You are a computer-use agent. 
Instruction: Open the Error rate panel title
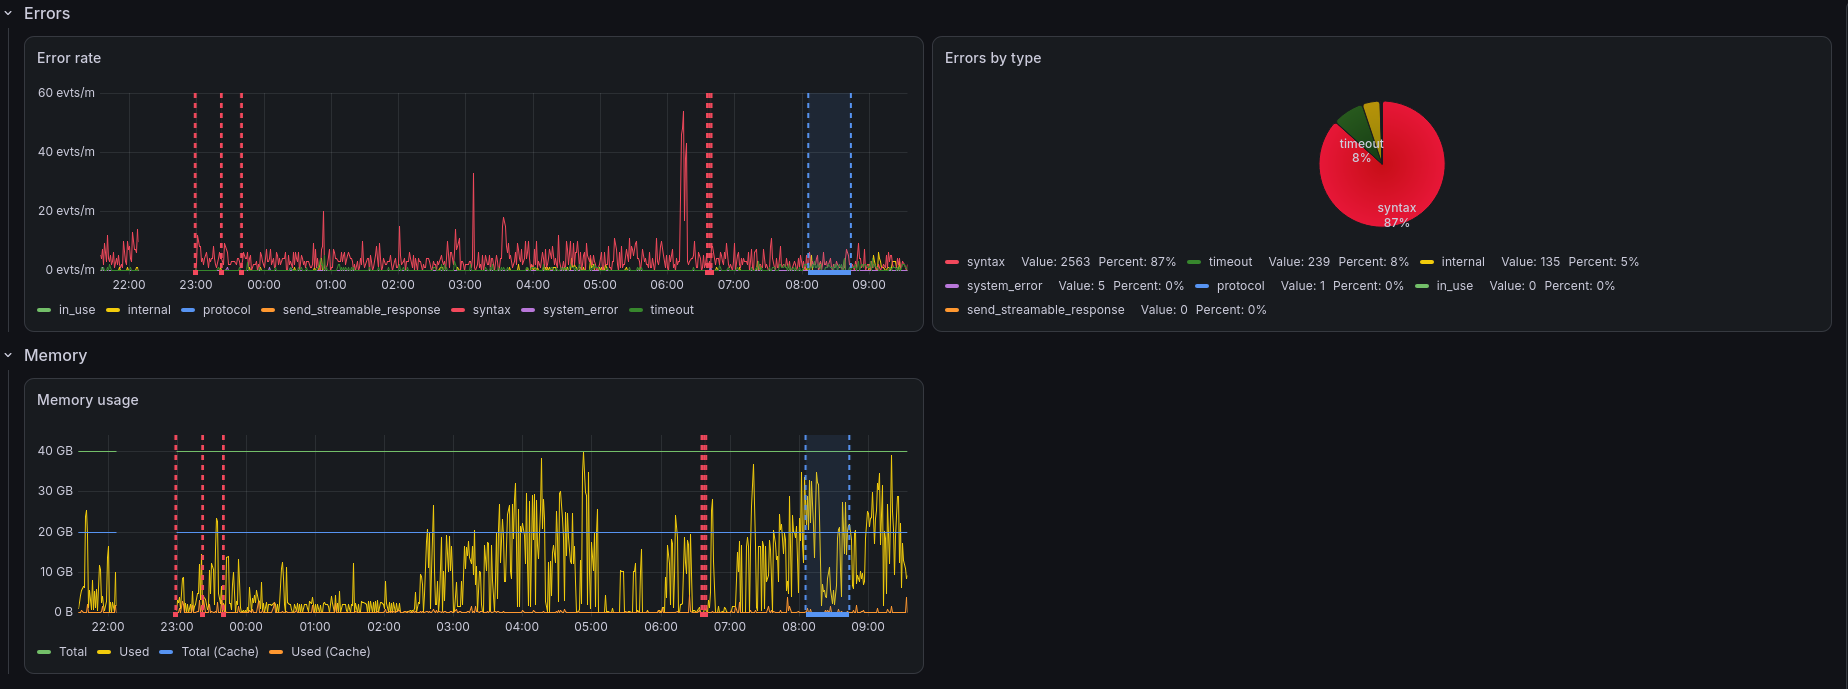pyautogui.click(x=69, y=58)
